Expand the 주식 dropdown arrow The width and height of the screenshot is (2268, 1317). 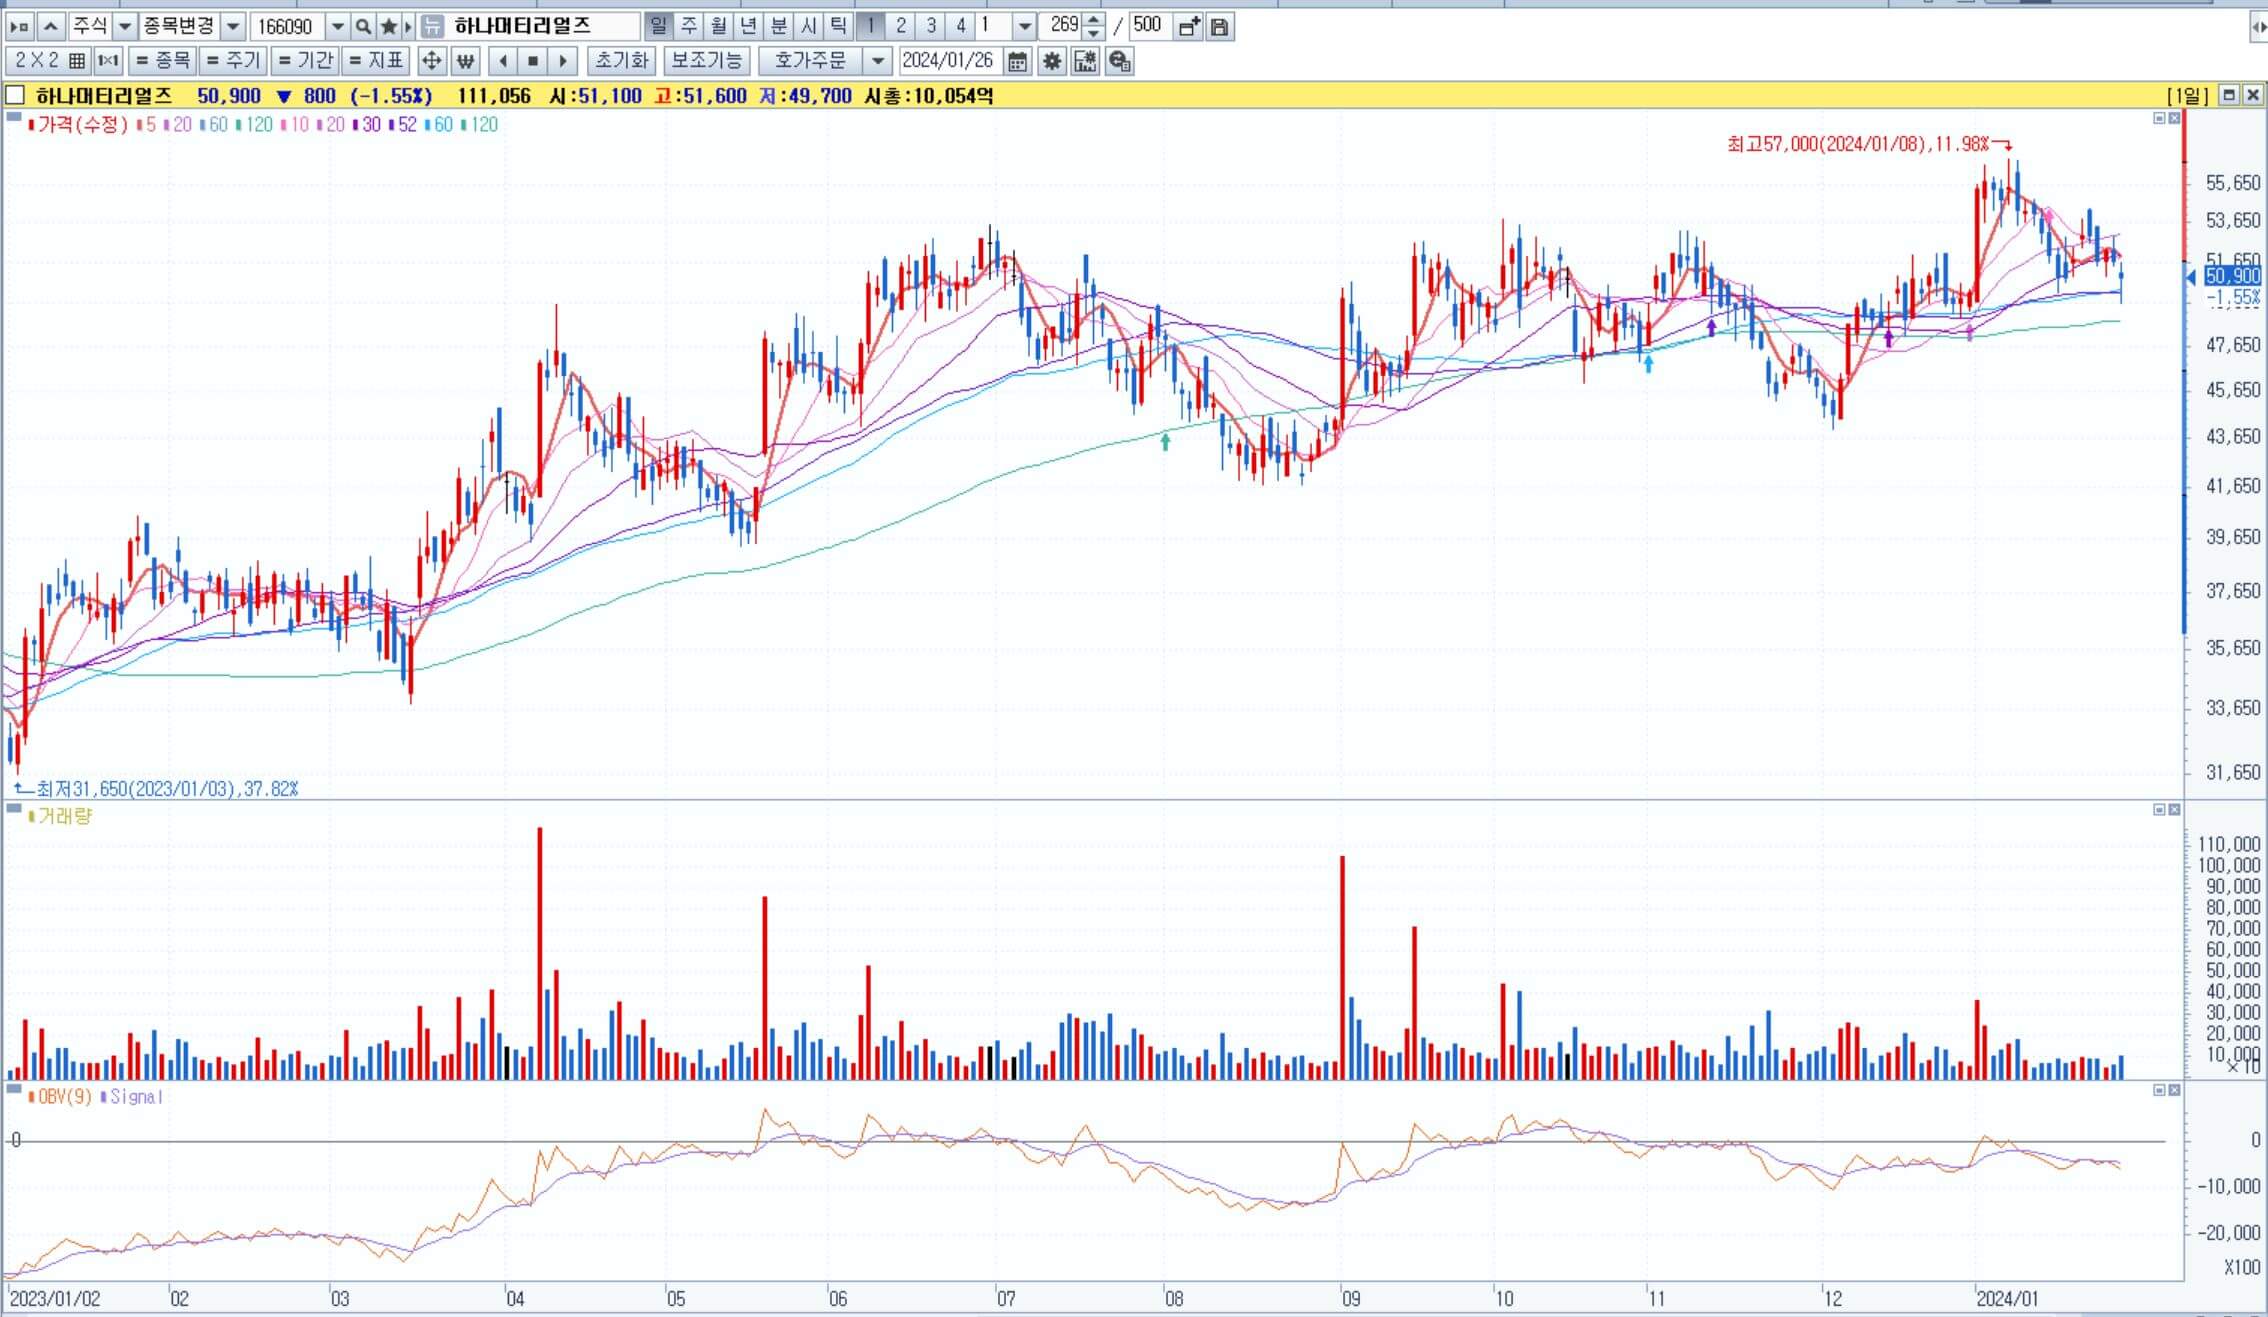point(125,26)
